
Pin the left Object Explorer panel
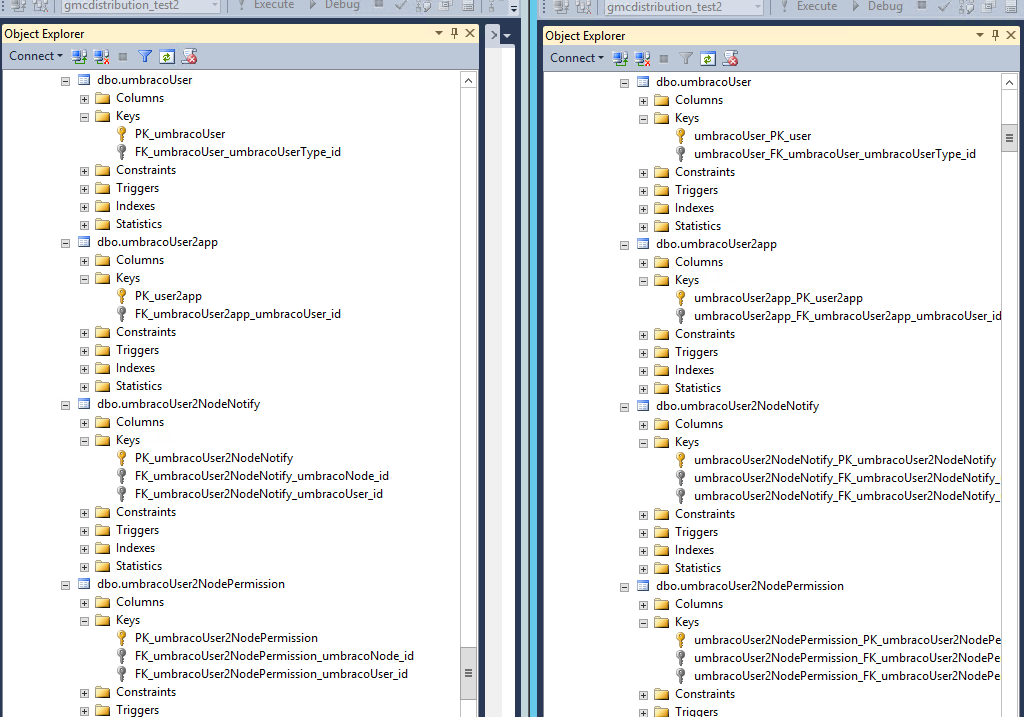[x=455, y=33]
